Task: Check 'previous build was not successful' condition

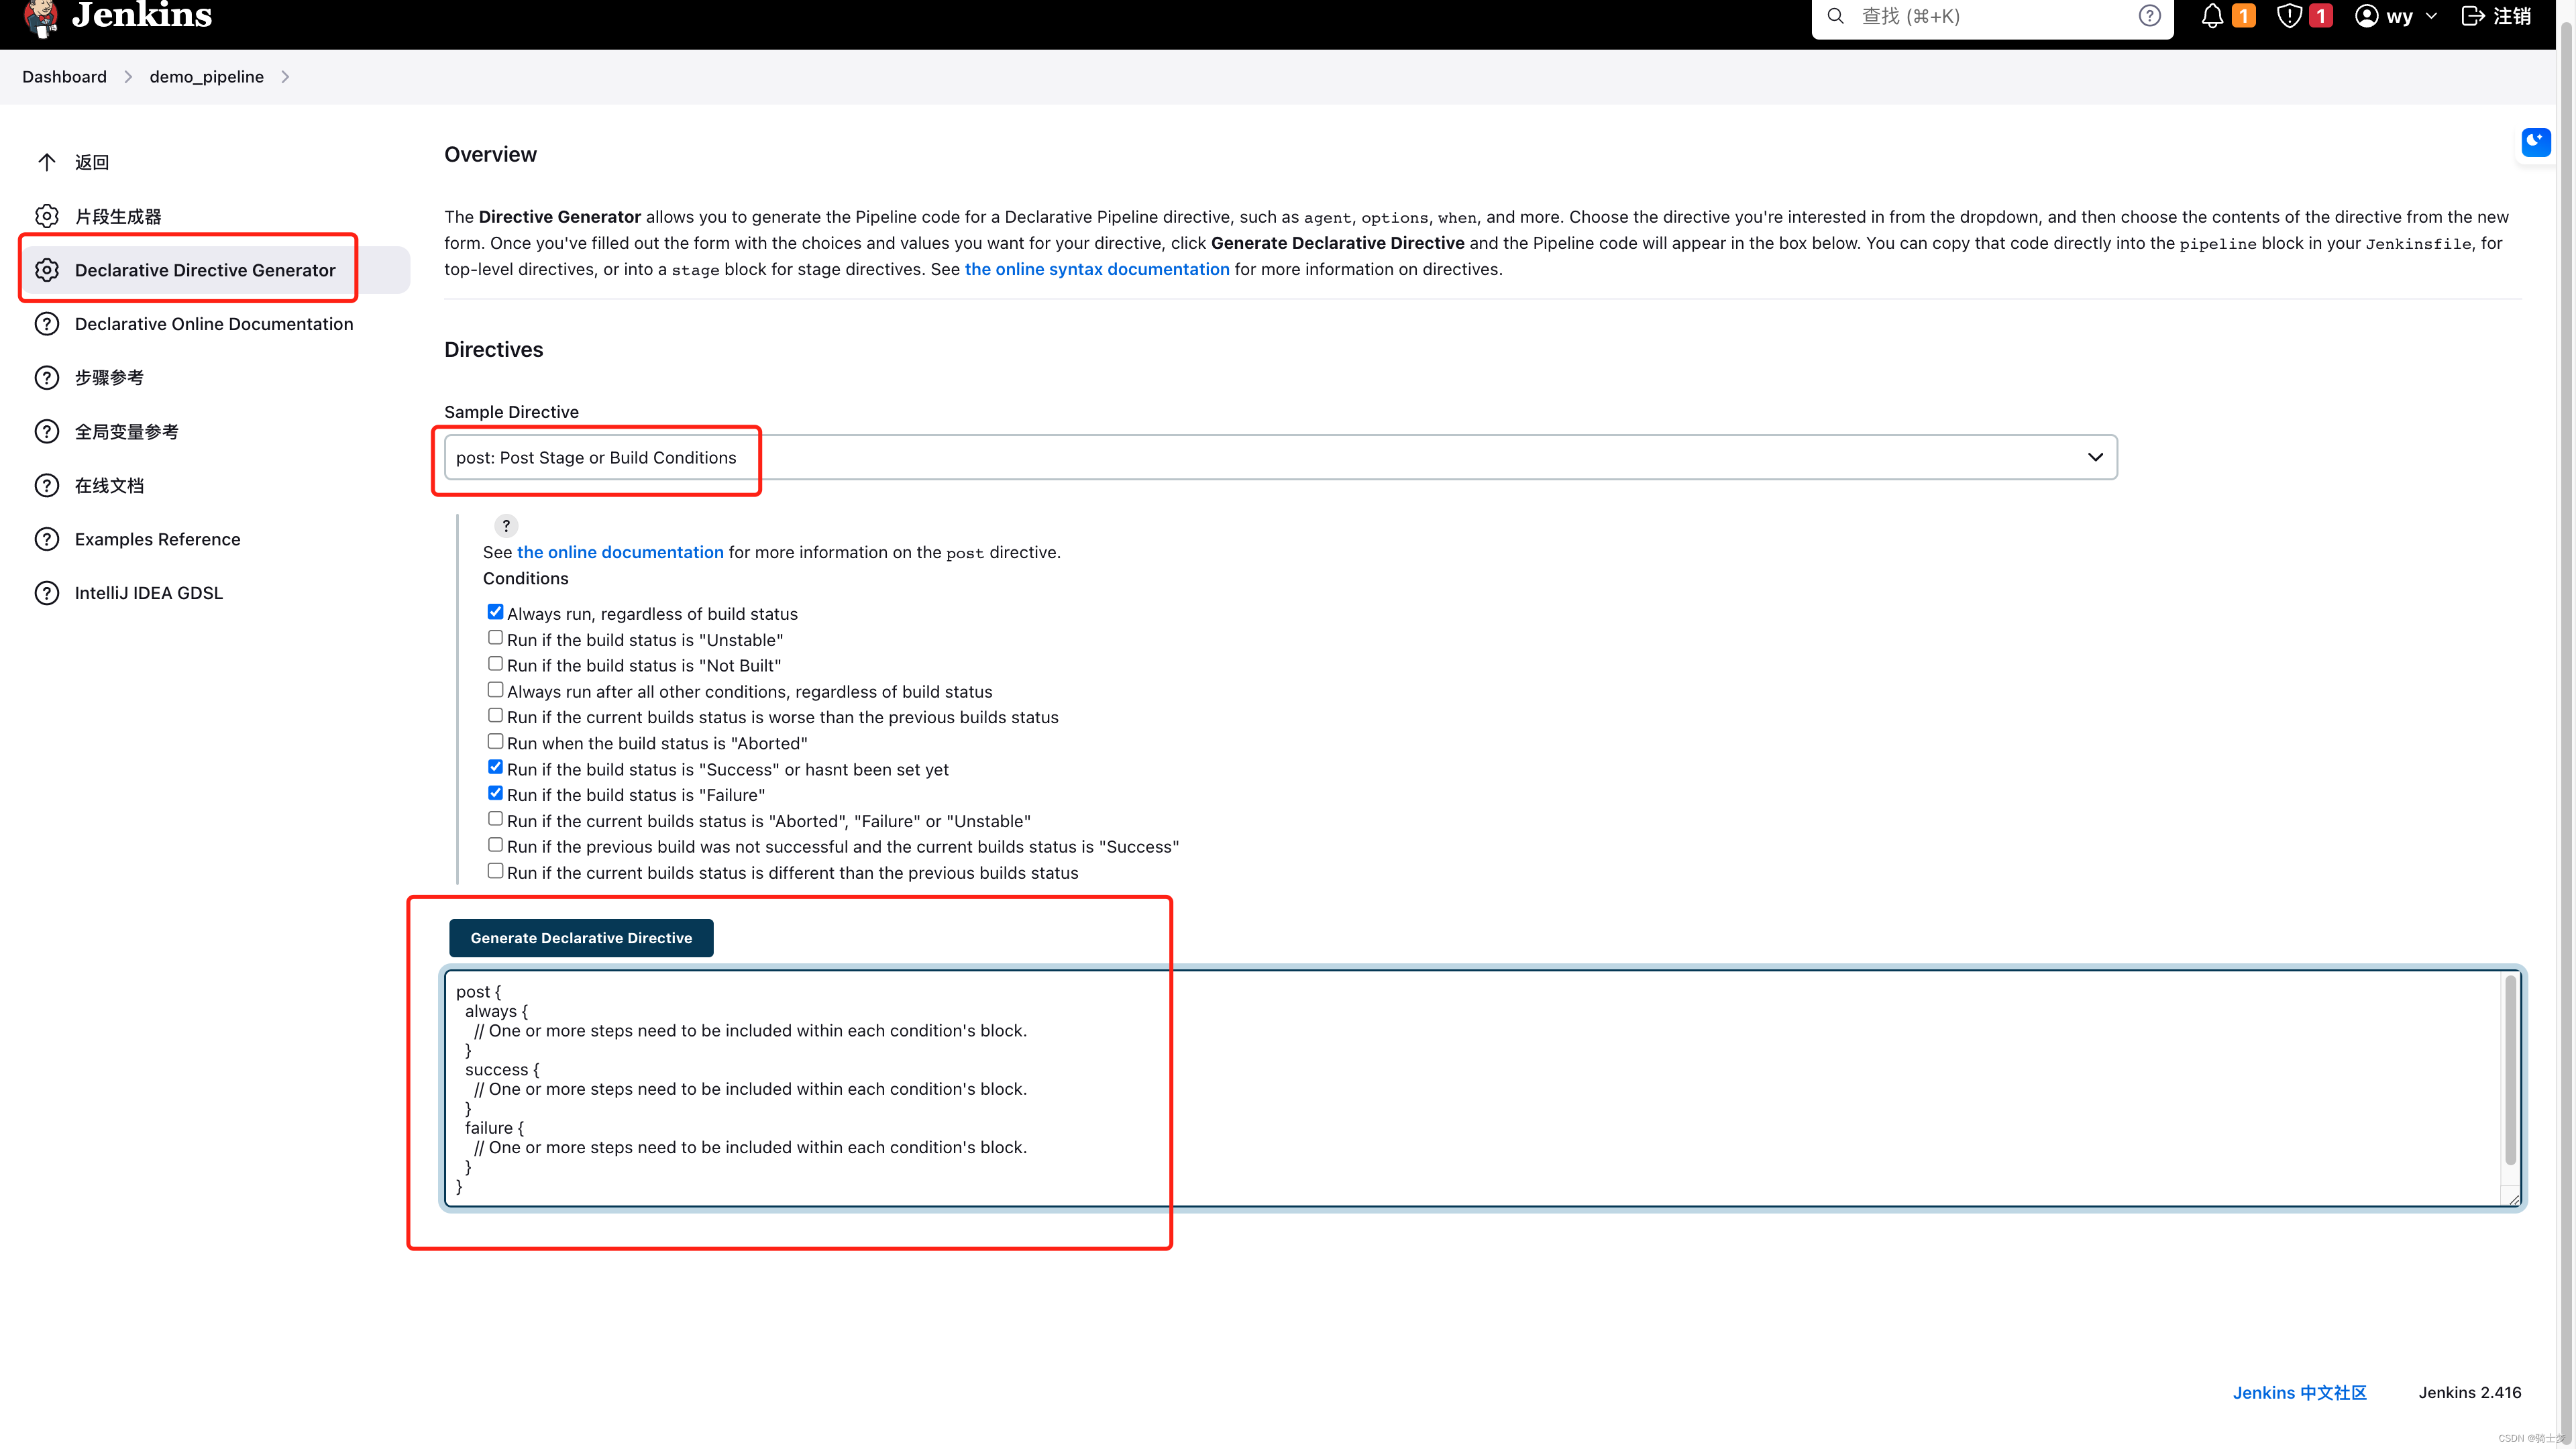Action: pos(495,845)
